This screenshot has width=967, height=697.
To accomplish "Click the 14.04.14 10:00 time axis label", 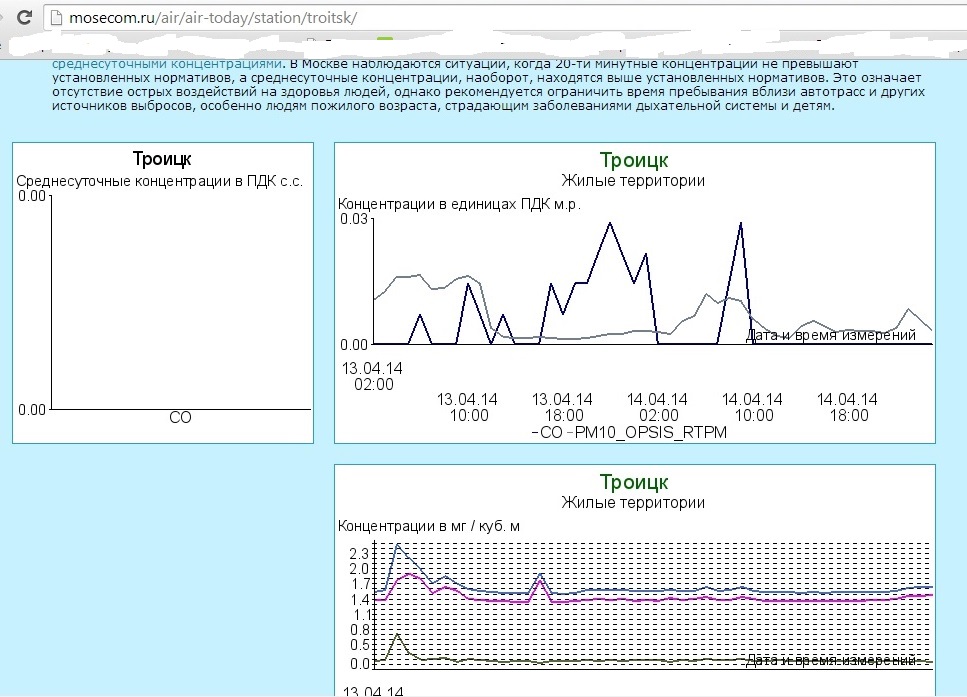I will coord(753,407).
